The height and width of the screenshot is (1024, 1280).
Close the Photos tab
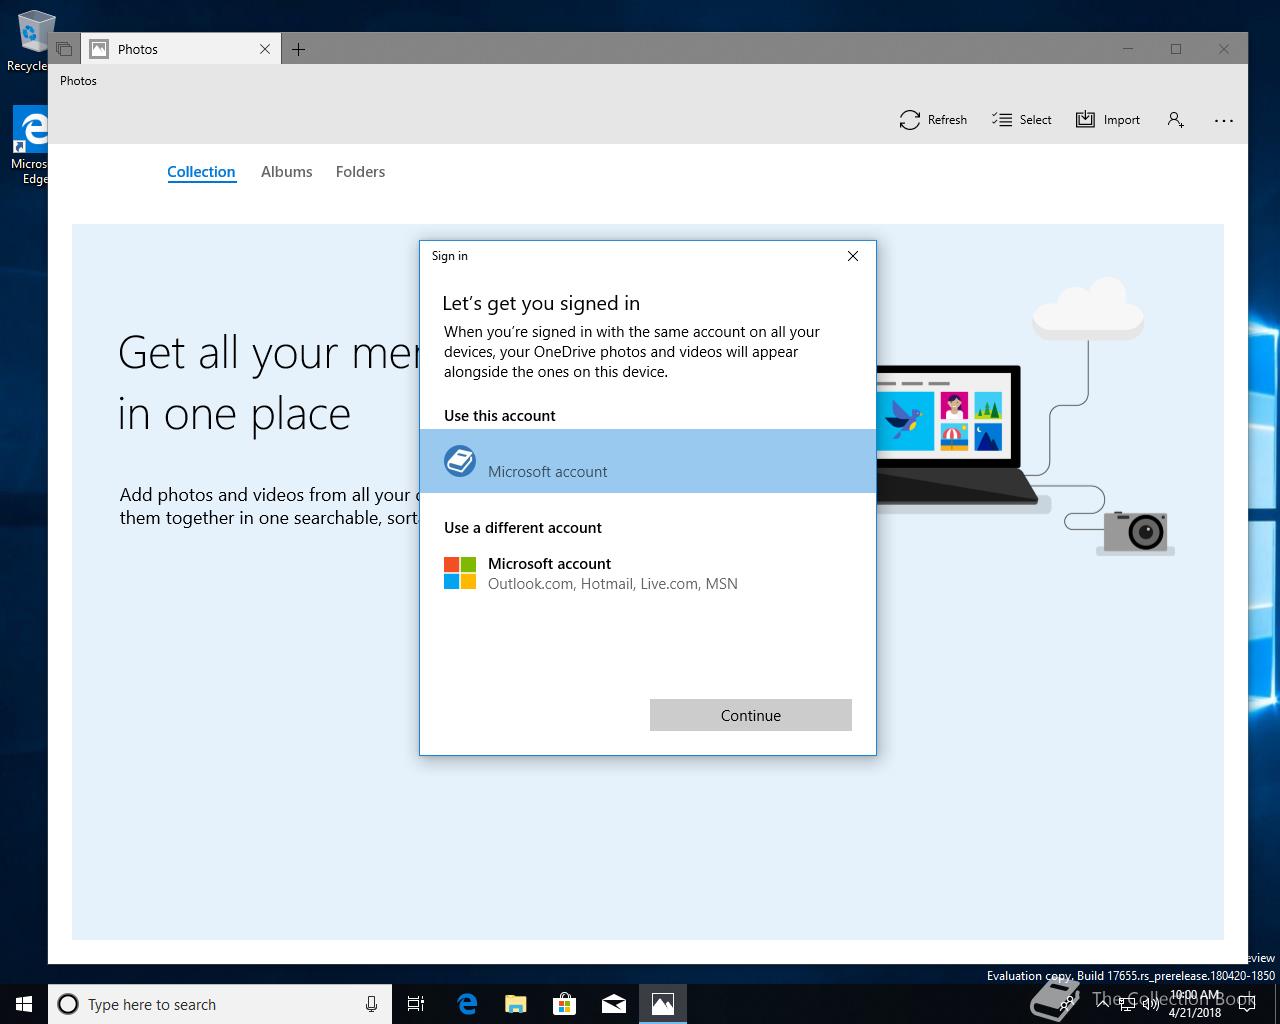pos(265,49)
